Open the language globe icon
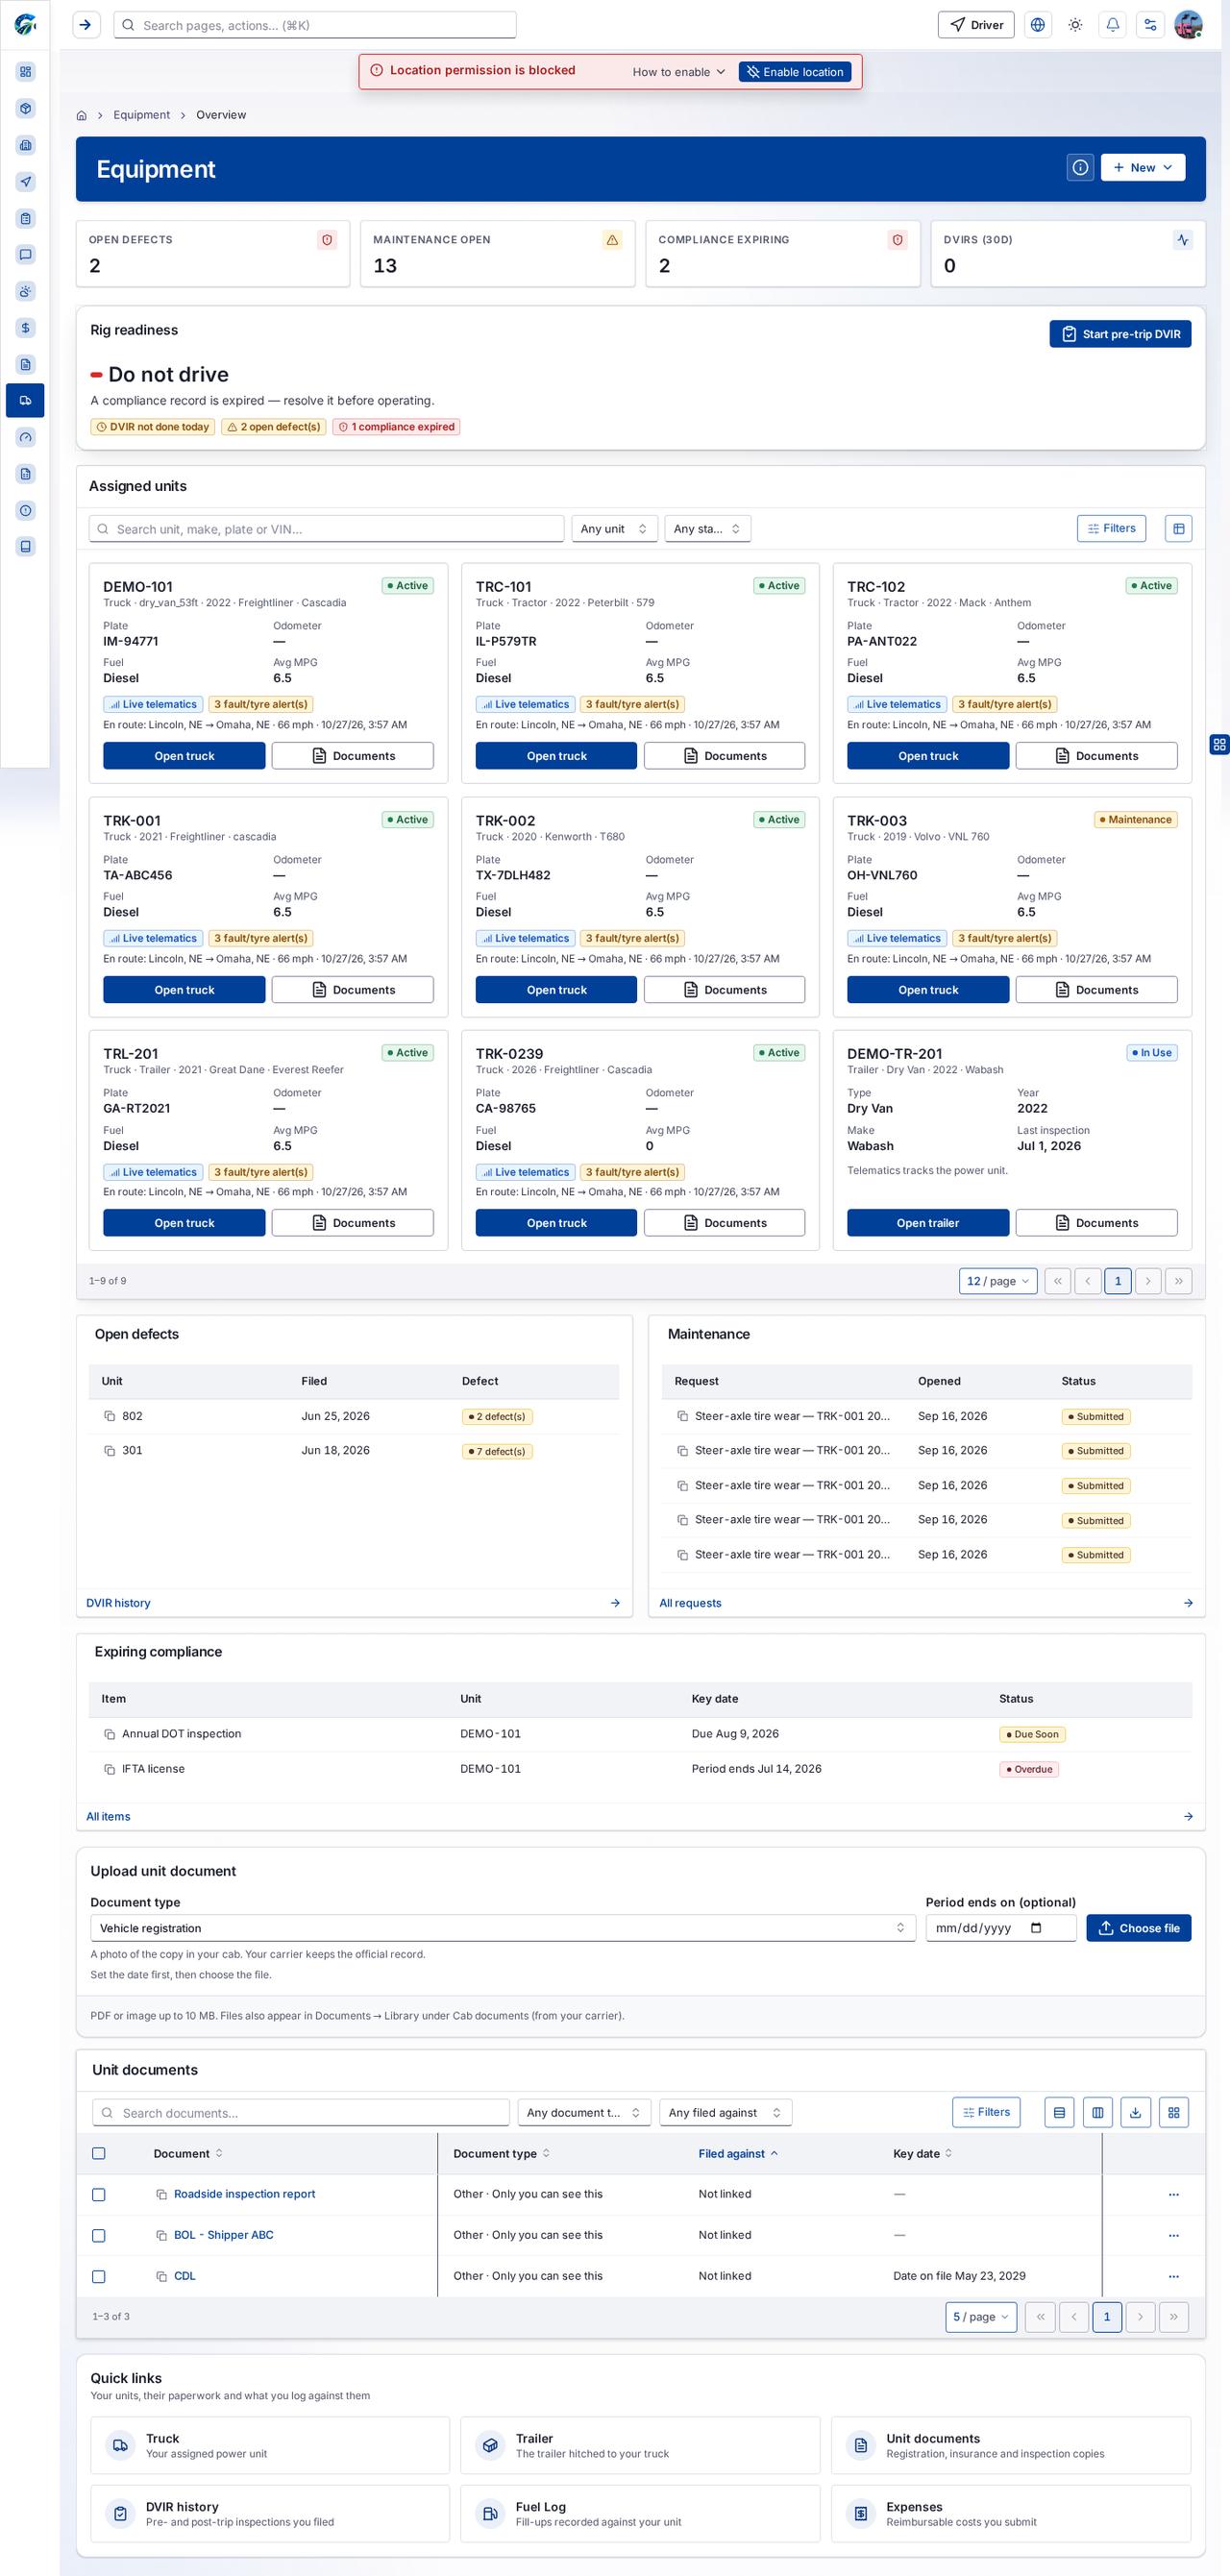Screen dimensions: 1230x2576 coord(1038,25)
